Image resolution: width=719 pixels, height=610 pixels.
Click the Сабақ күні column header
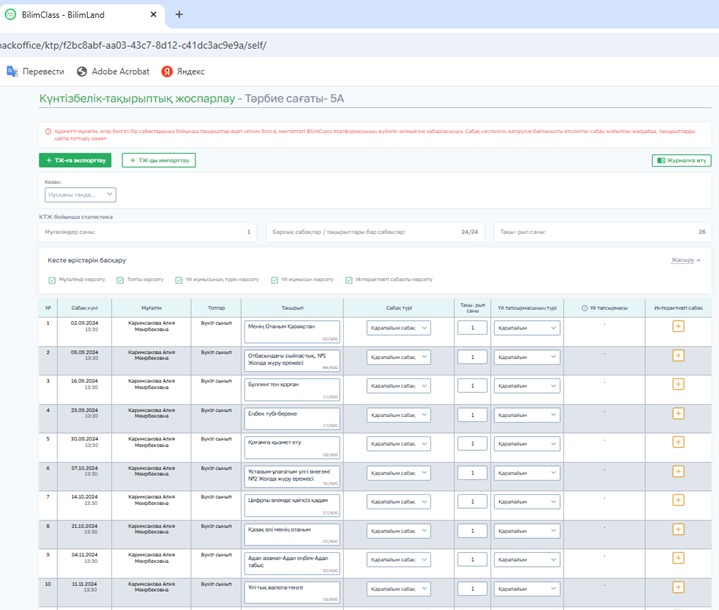pyautogui.click(x=84, y=308)
